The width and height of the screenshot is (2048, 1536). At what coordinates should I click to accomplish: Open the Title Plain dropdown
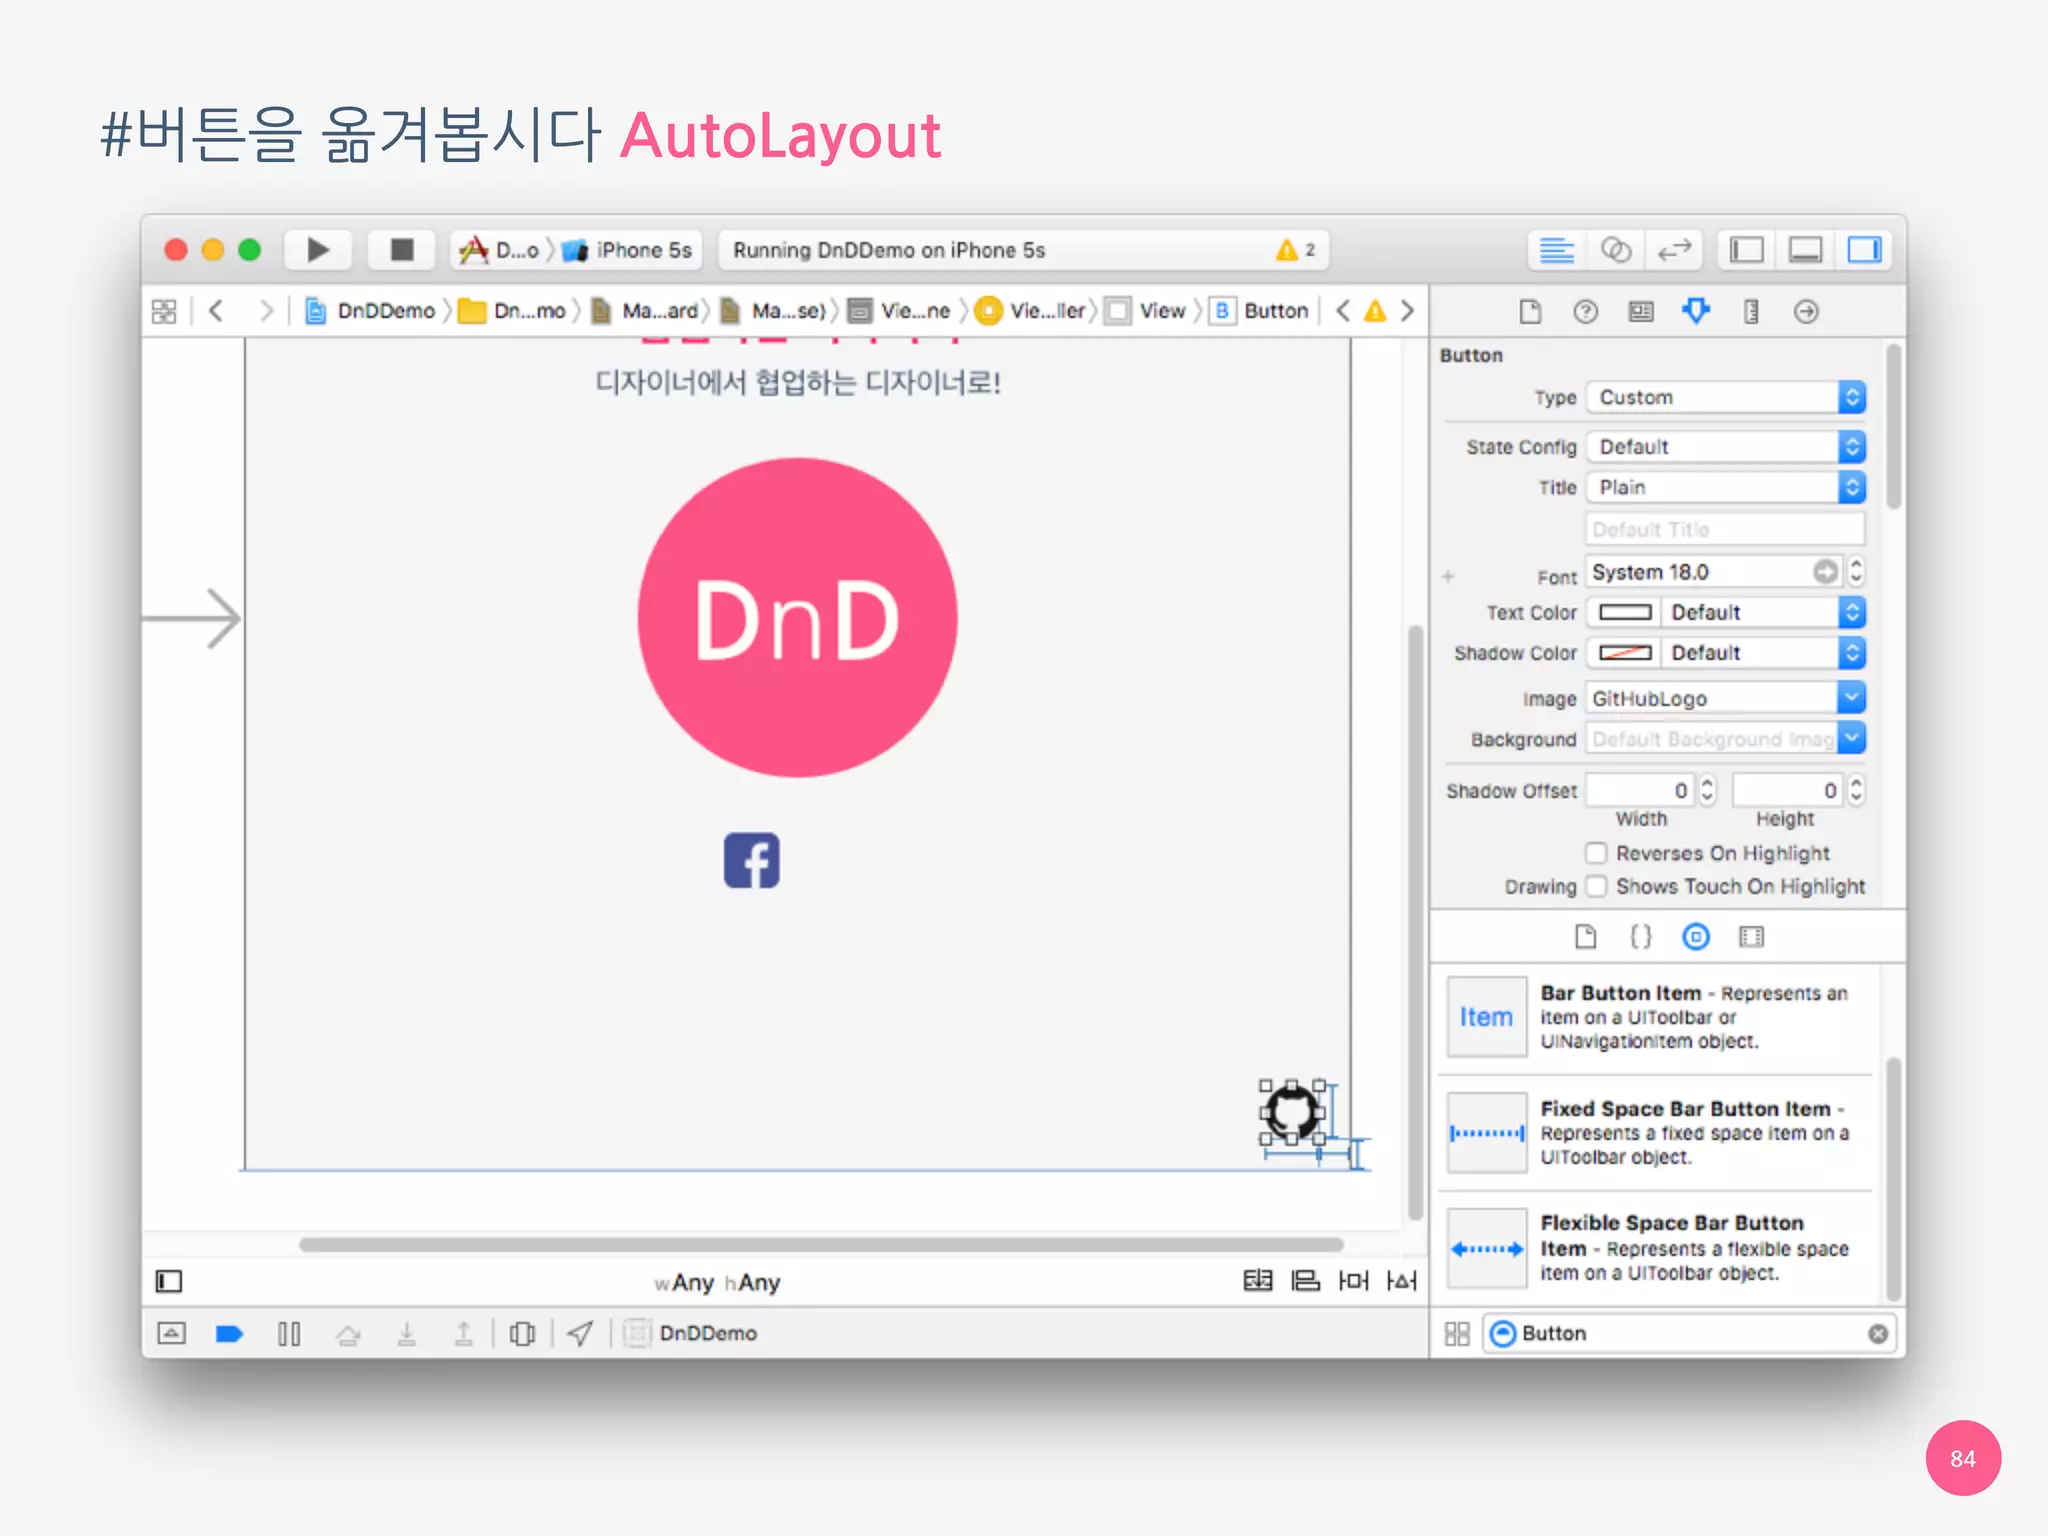(x=1726, y=487)
